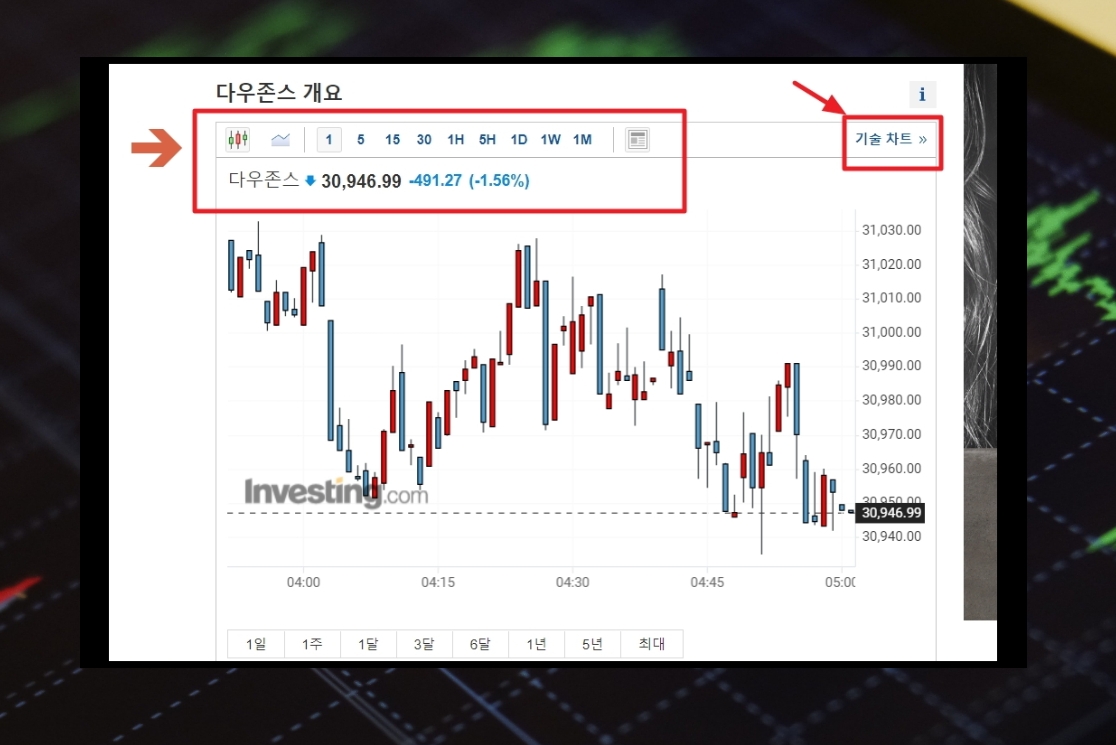Click the 31,000.00 price axis label
The image size is (1116, 745).
[891, 332]
